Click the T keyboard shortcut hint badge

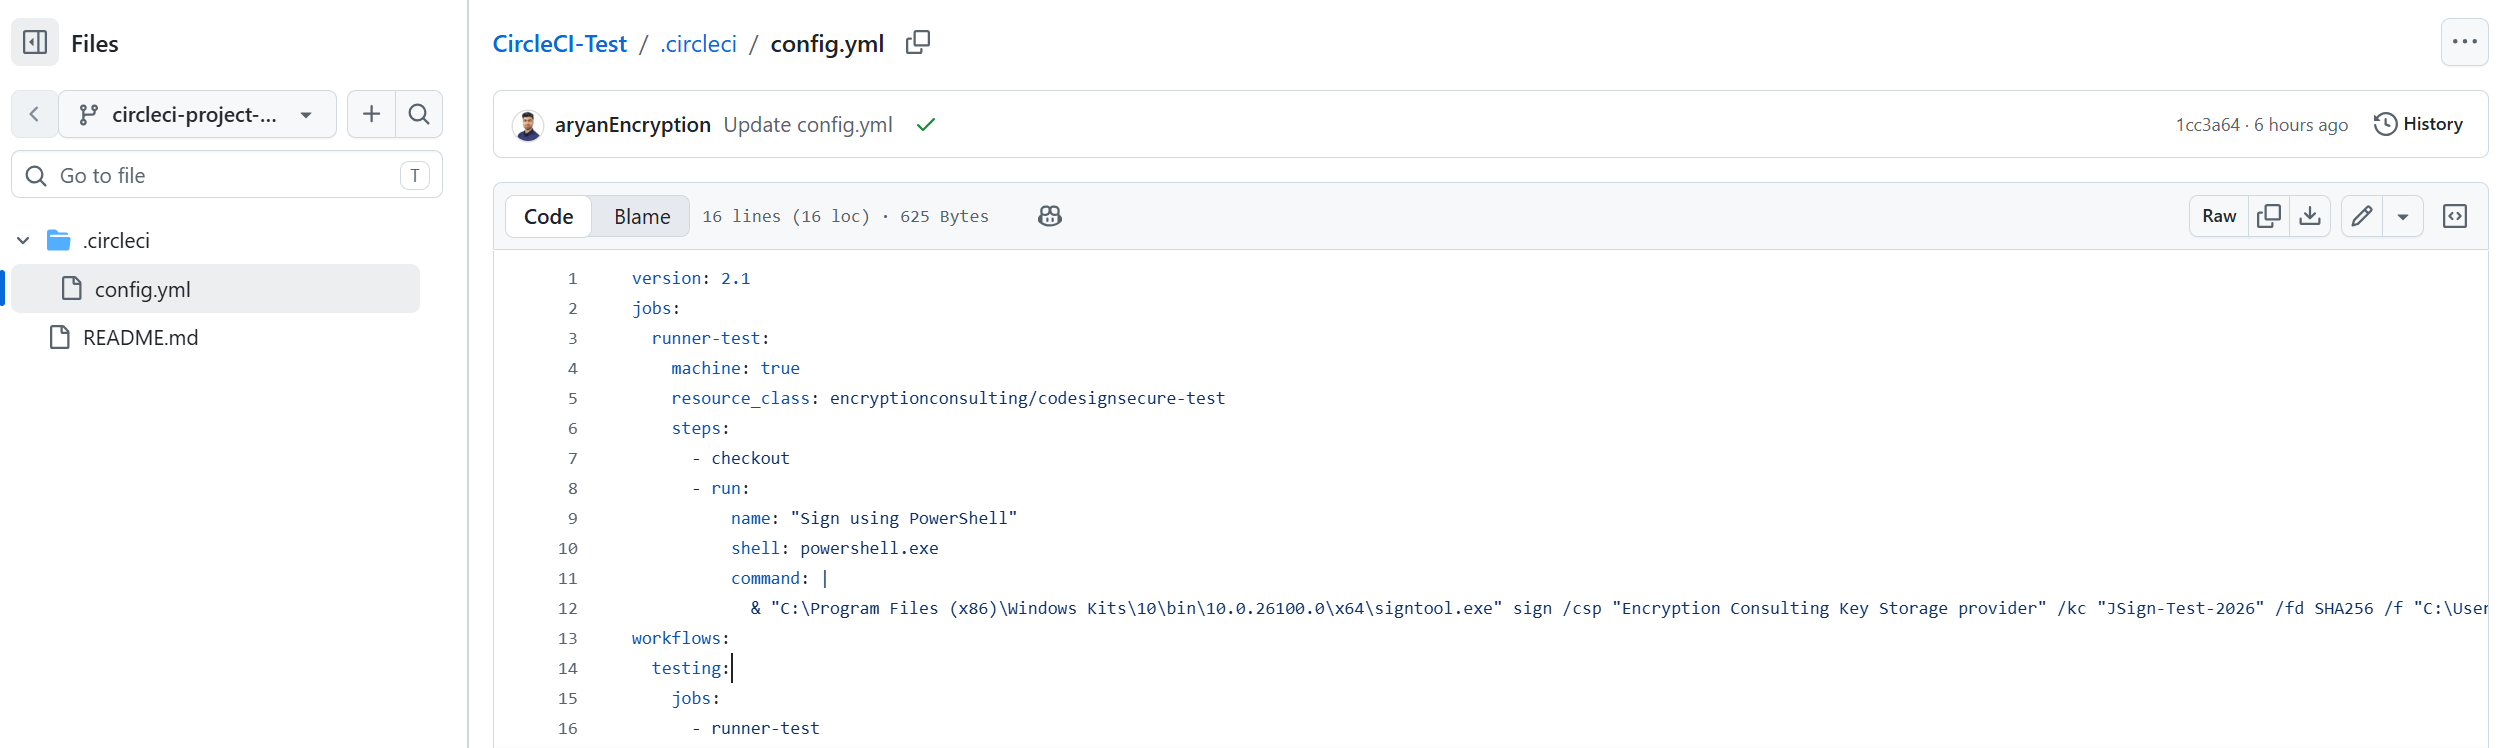click(x=415, y=176)
